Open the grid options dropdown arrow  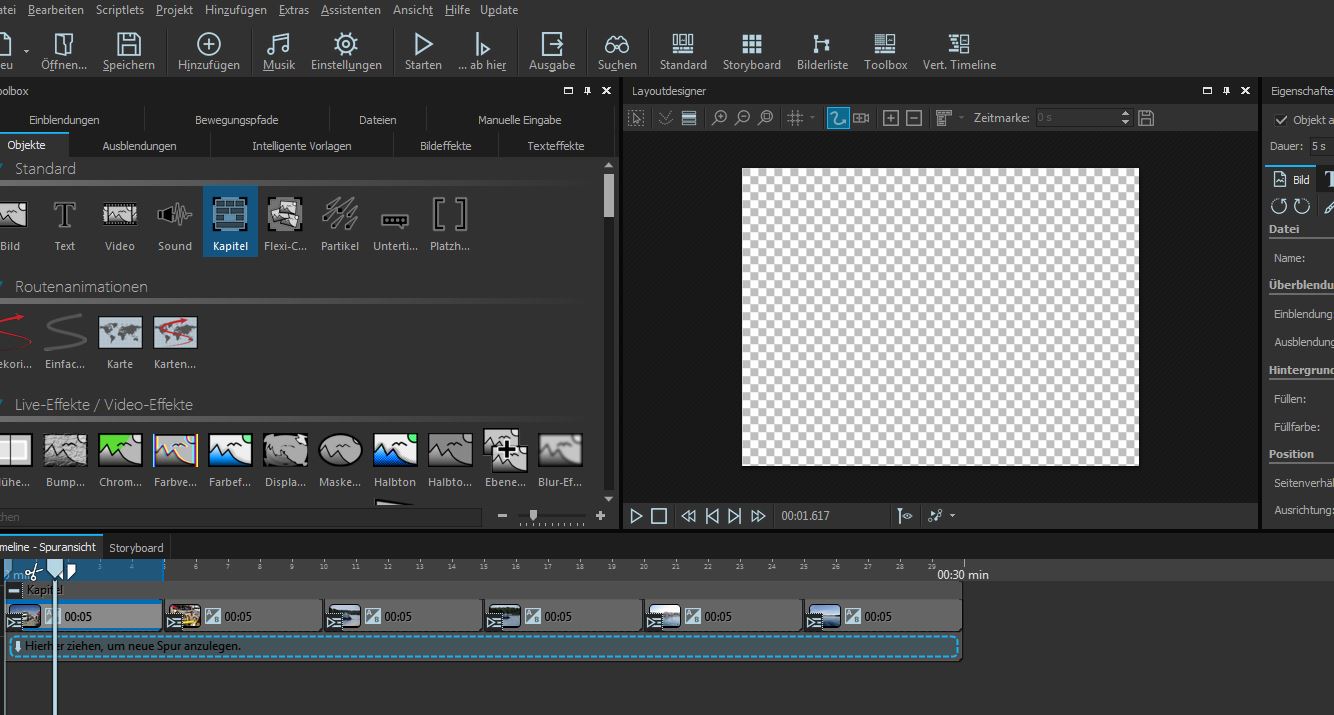click(812, 118)
